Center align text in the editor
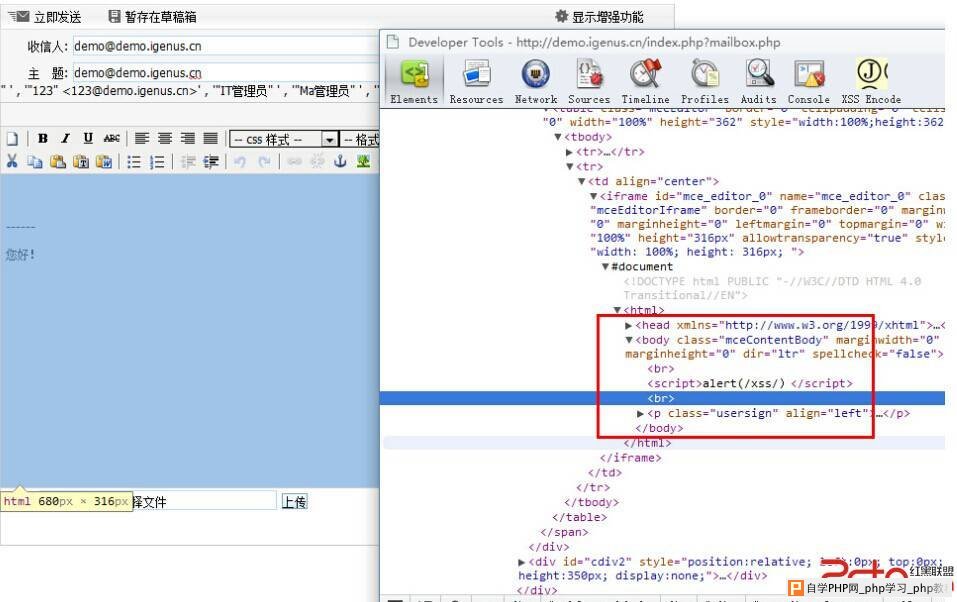This screenshot has height=602, width=957. pos(165,139)
